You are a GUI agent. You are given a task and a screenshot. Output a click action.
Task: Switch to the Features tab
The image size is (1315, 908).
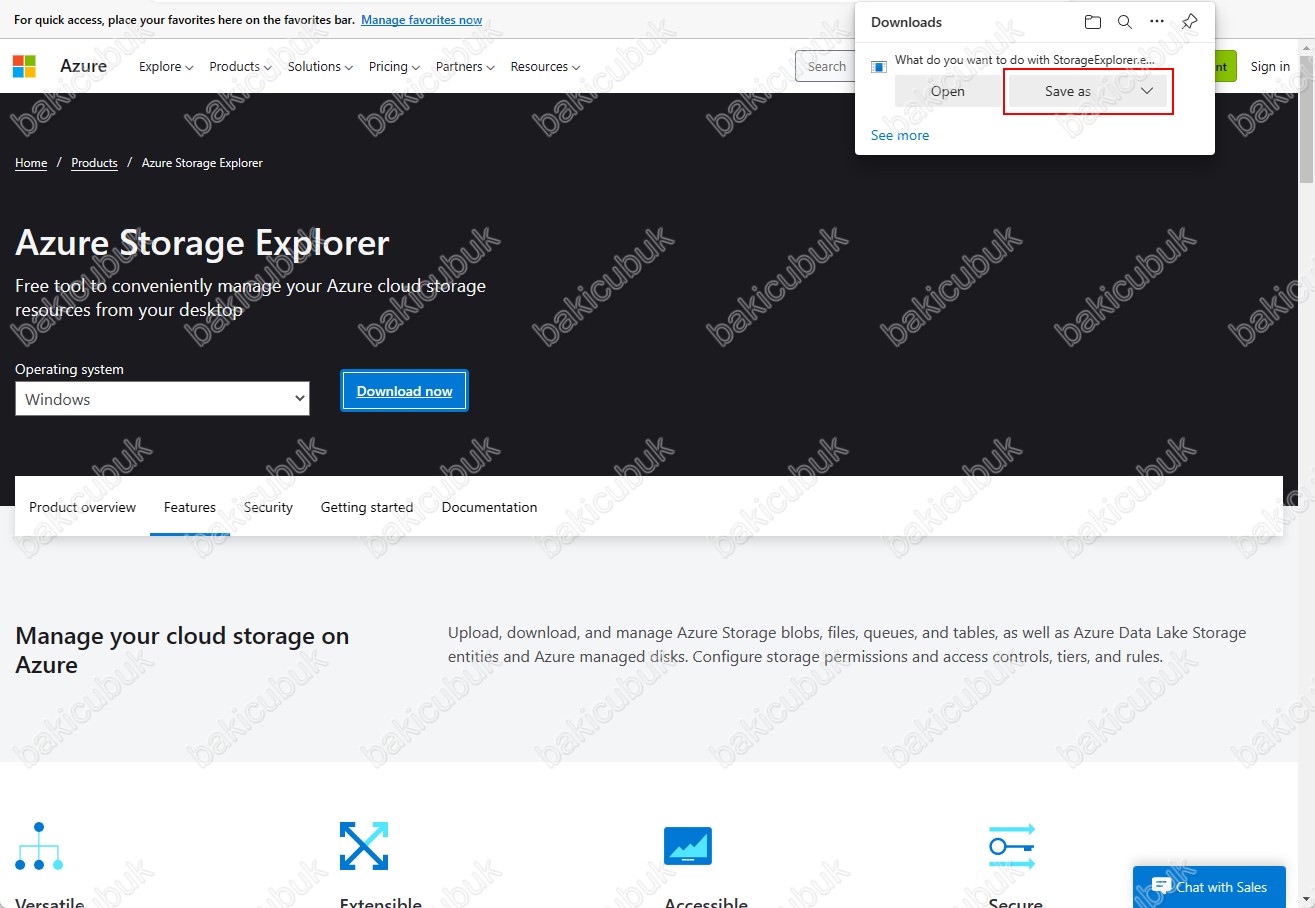pos(190,507)
